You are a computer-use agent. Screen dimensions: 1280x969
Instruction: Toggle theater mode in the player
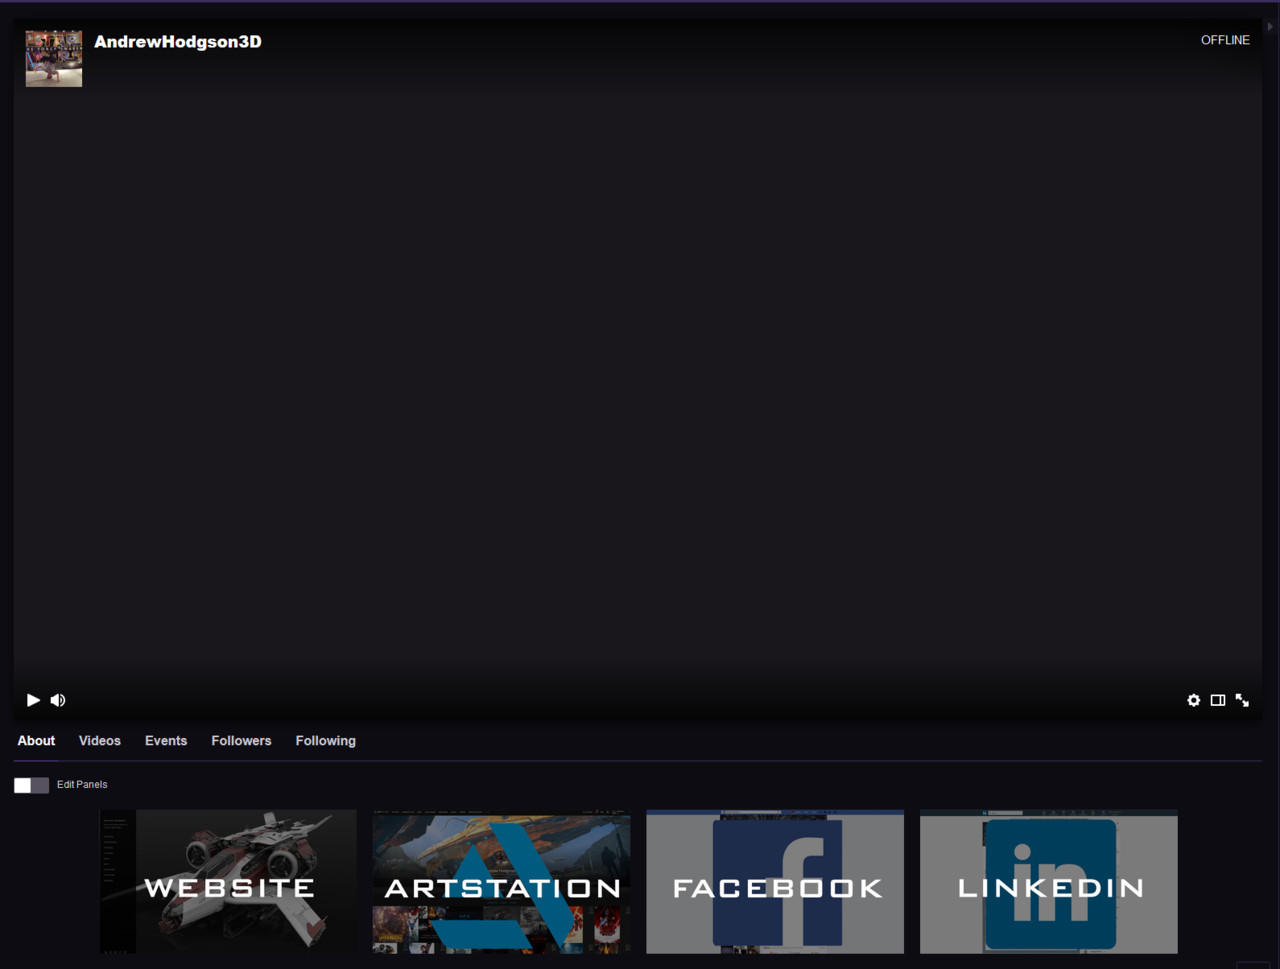pyautogui.click(x=1218, y=700)
